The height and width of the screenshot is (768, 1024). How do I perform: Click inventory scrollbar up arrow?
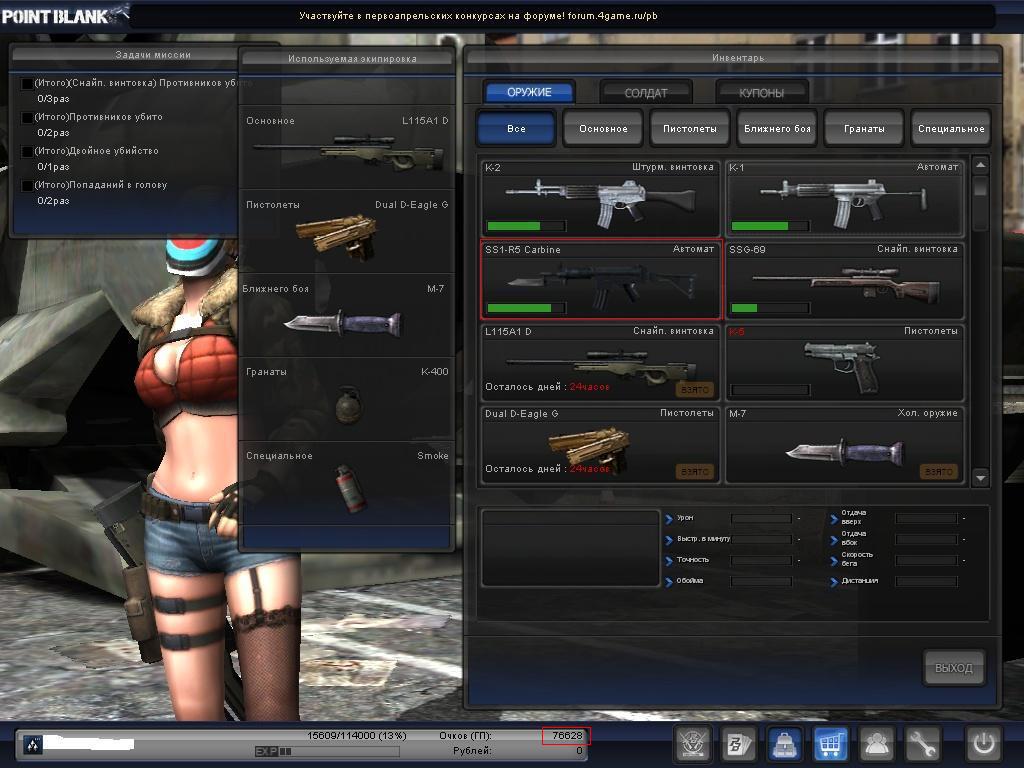pos(980,165)
